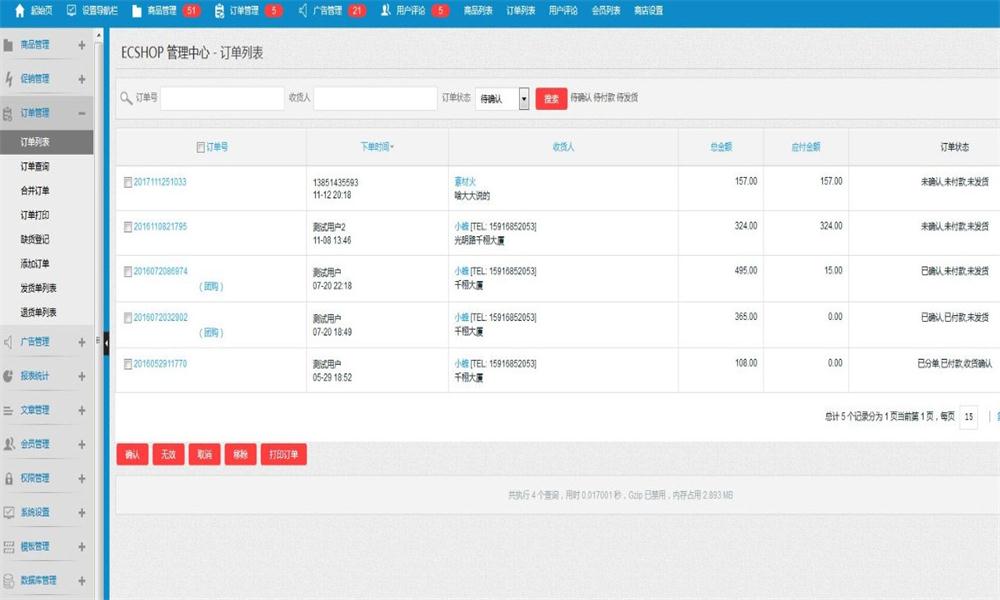Select checkbox for order 2016110821795
The width and height of the screenshot is (1000, 600).
point(127,227)
